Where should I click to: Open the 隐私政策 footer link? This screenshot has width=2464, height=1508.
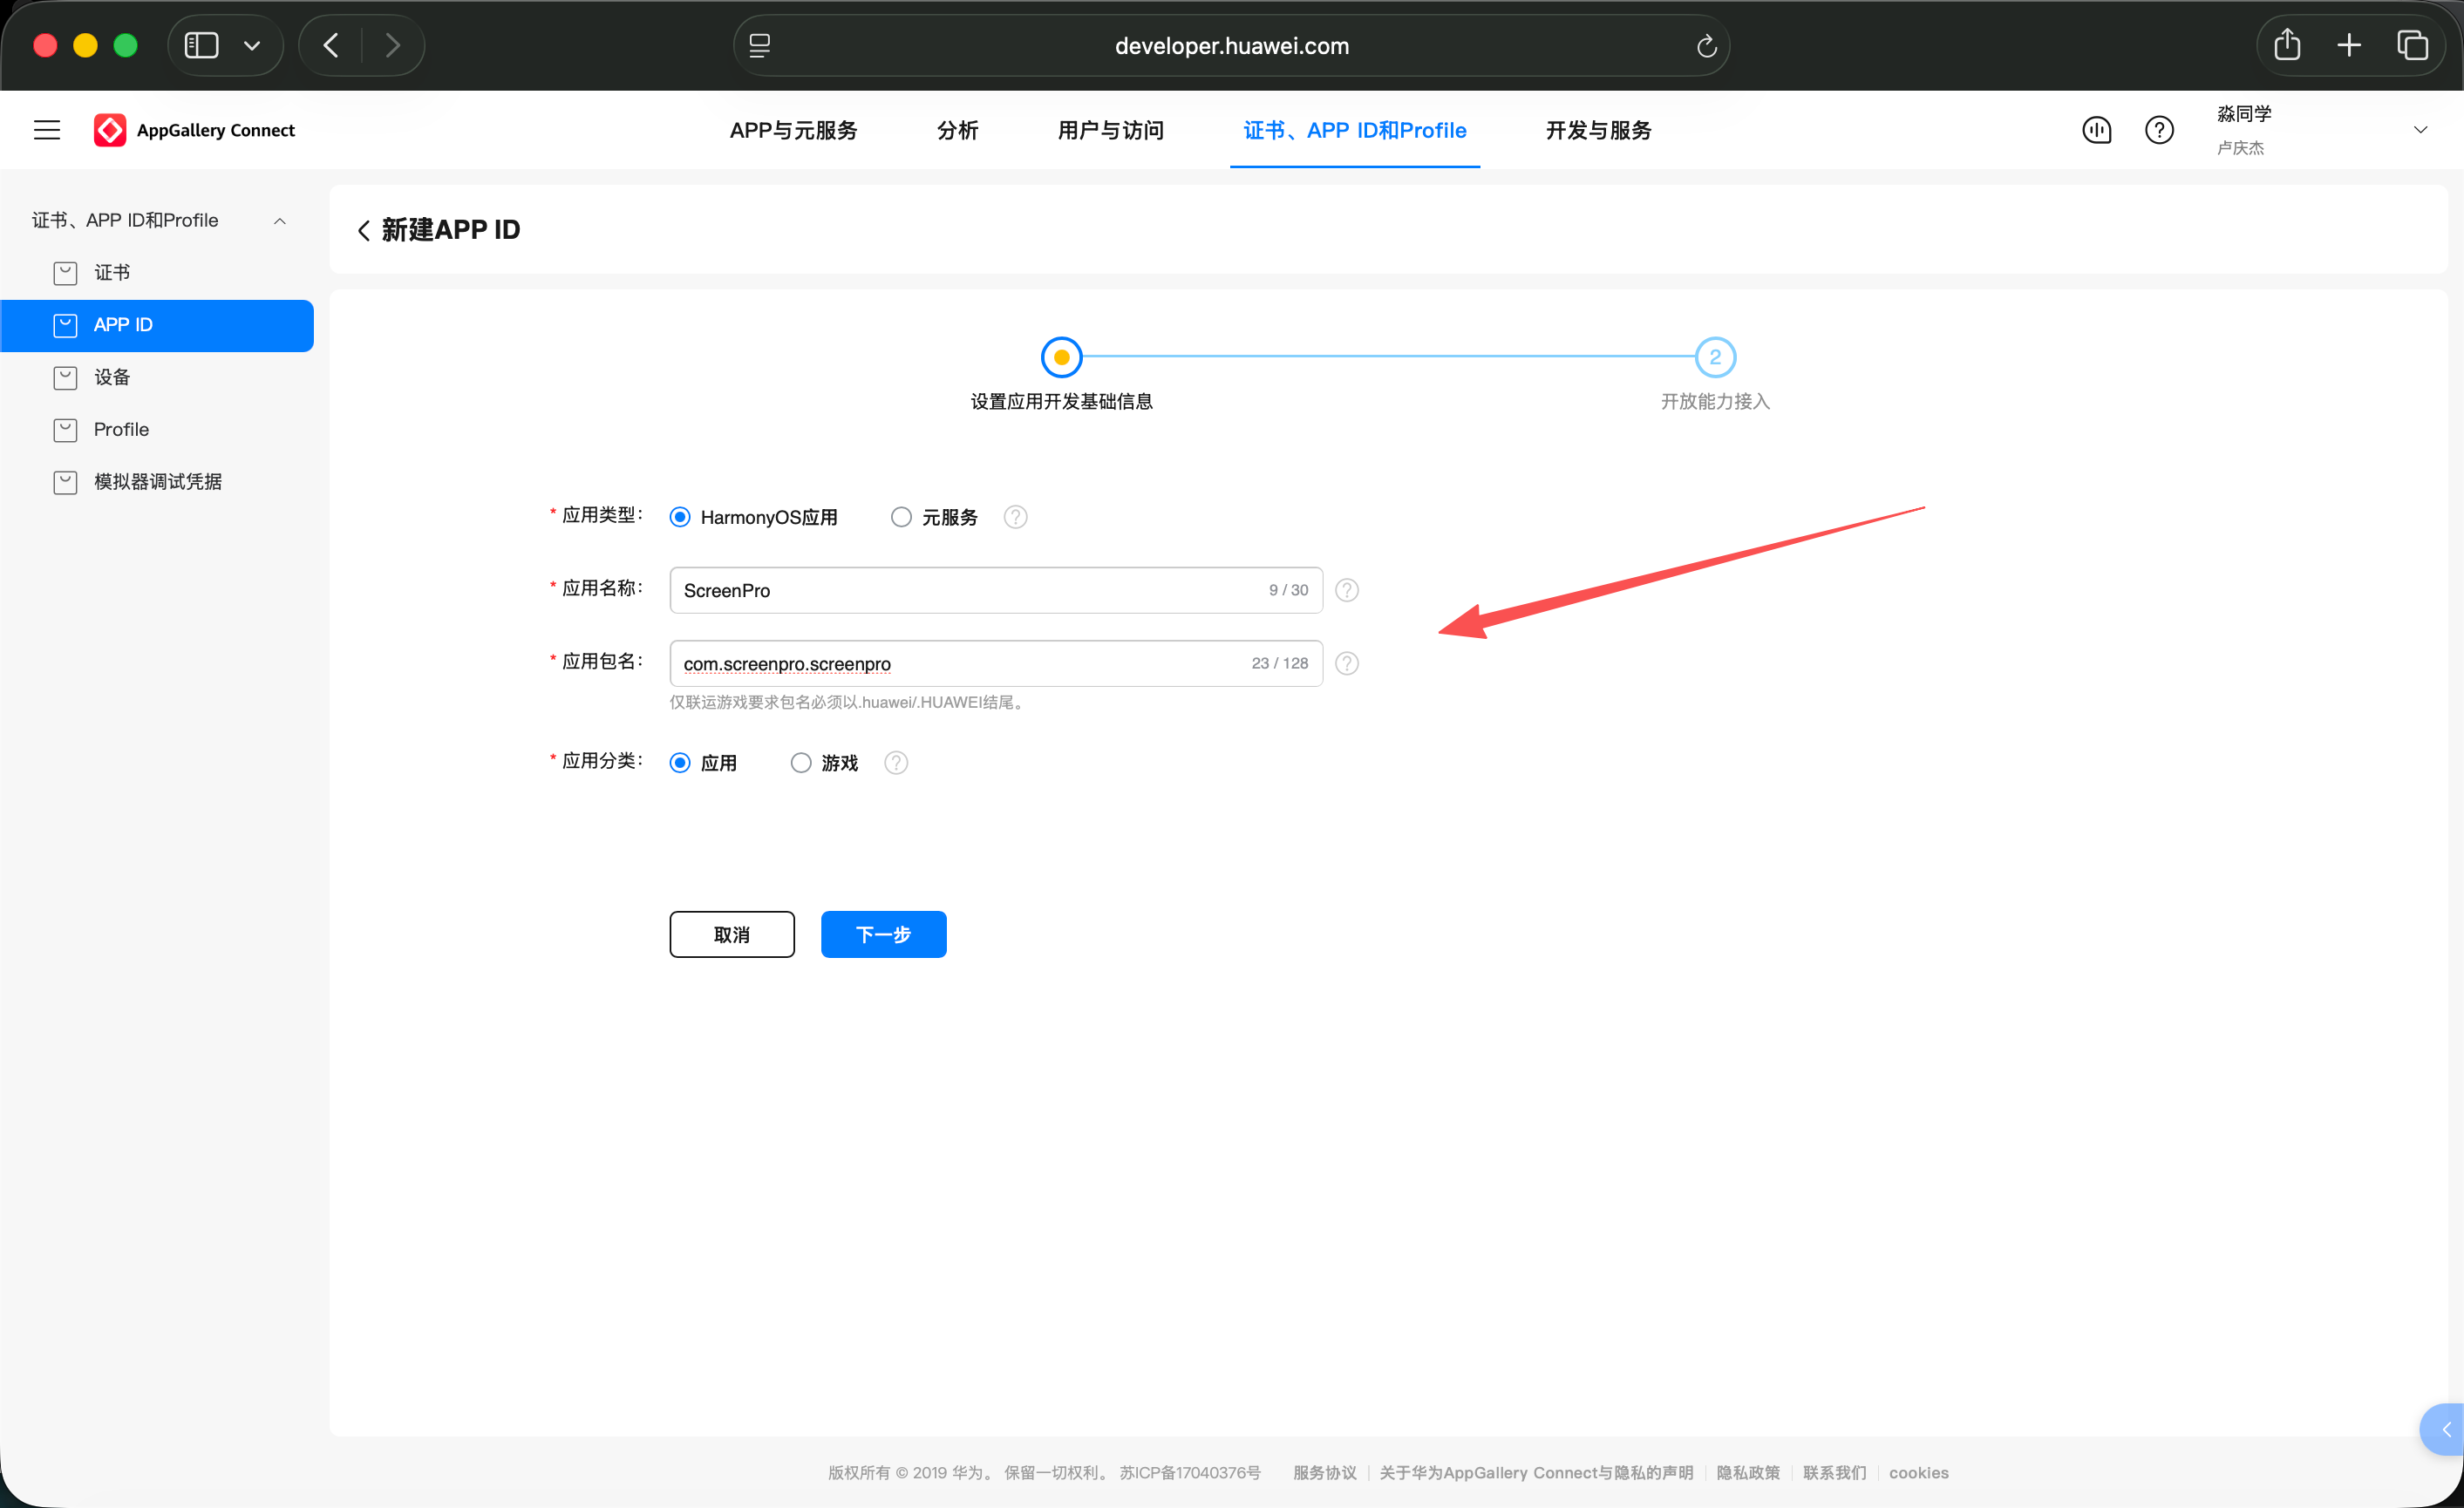[x=1748, y=1472]
